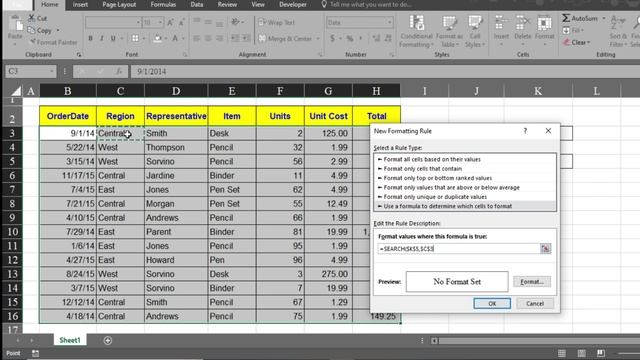Click the Fill command in Editing group
Screen dimensions: 640x360
pyautogui.click(x=573, y=30)
